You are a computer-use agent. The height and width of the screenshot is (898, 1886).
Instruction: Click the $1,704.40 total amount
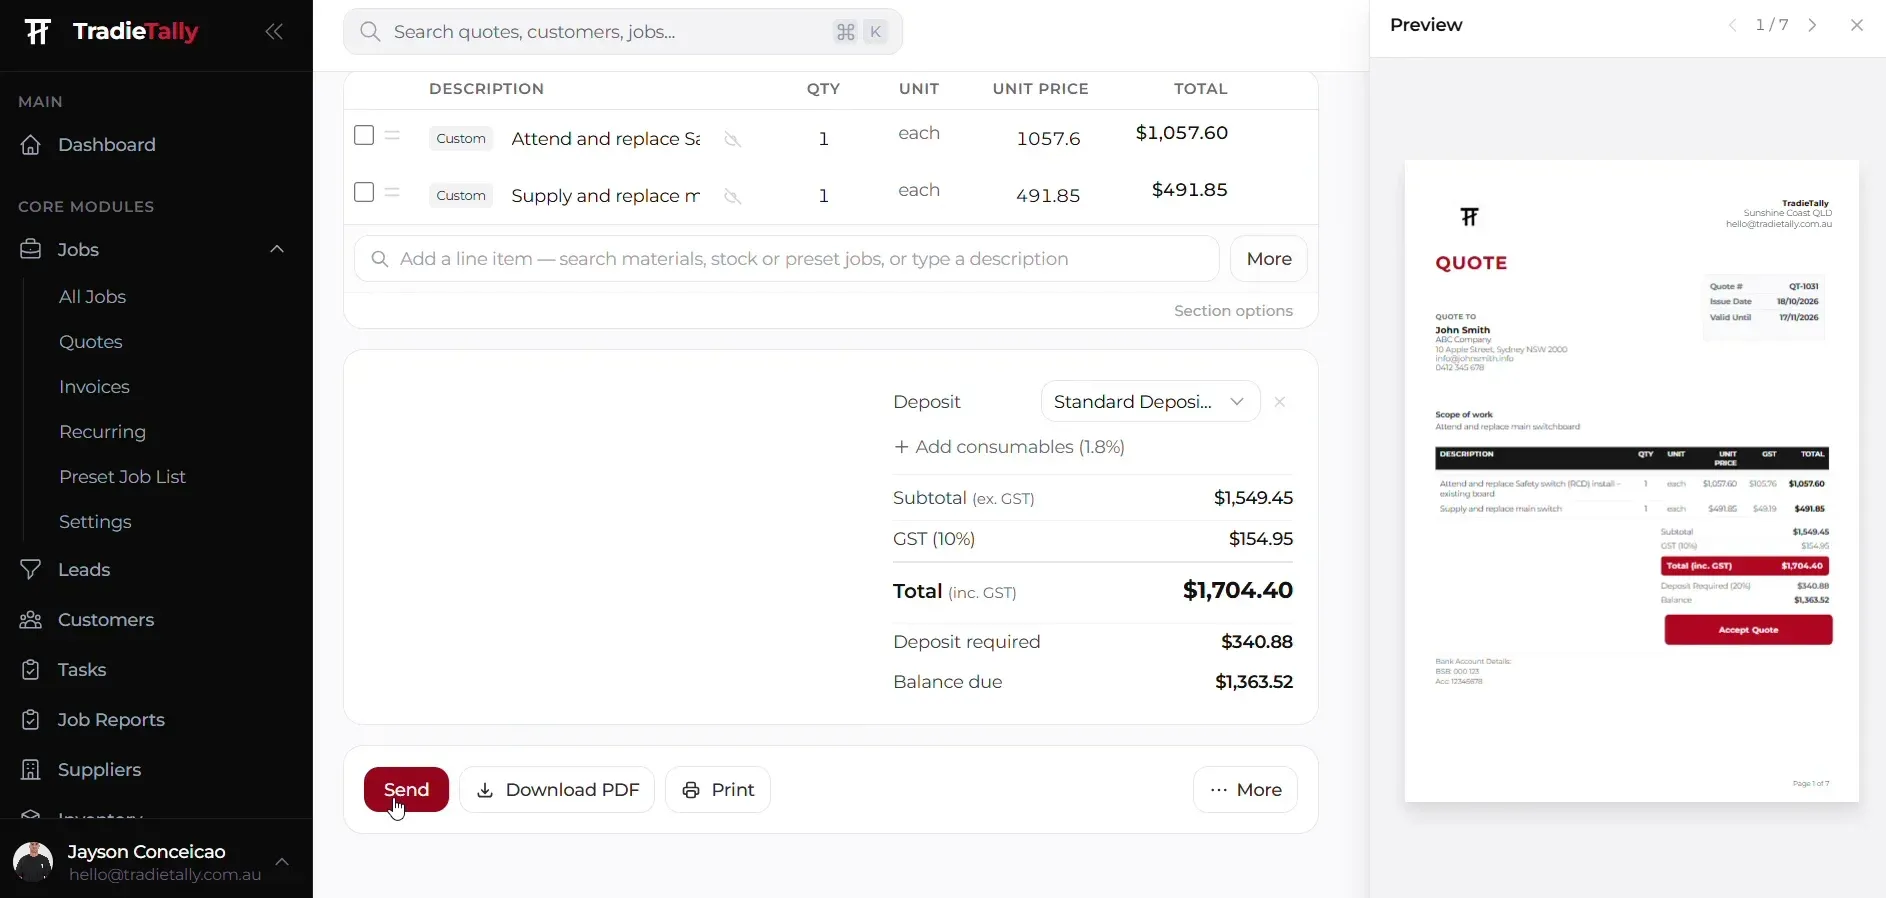coord(1238,591)
